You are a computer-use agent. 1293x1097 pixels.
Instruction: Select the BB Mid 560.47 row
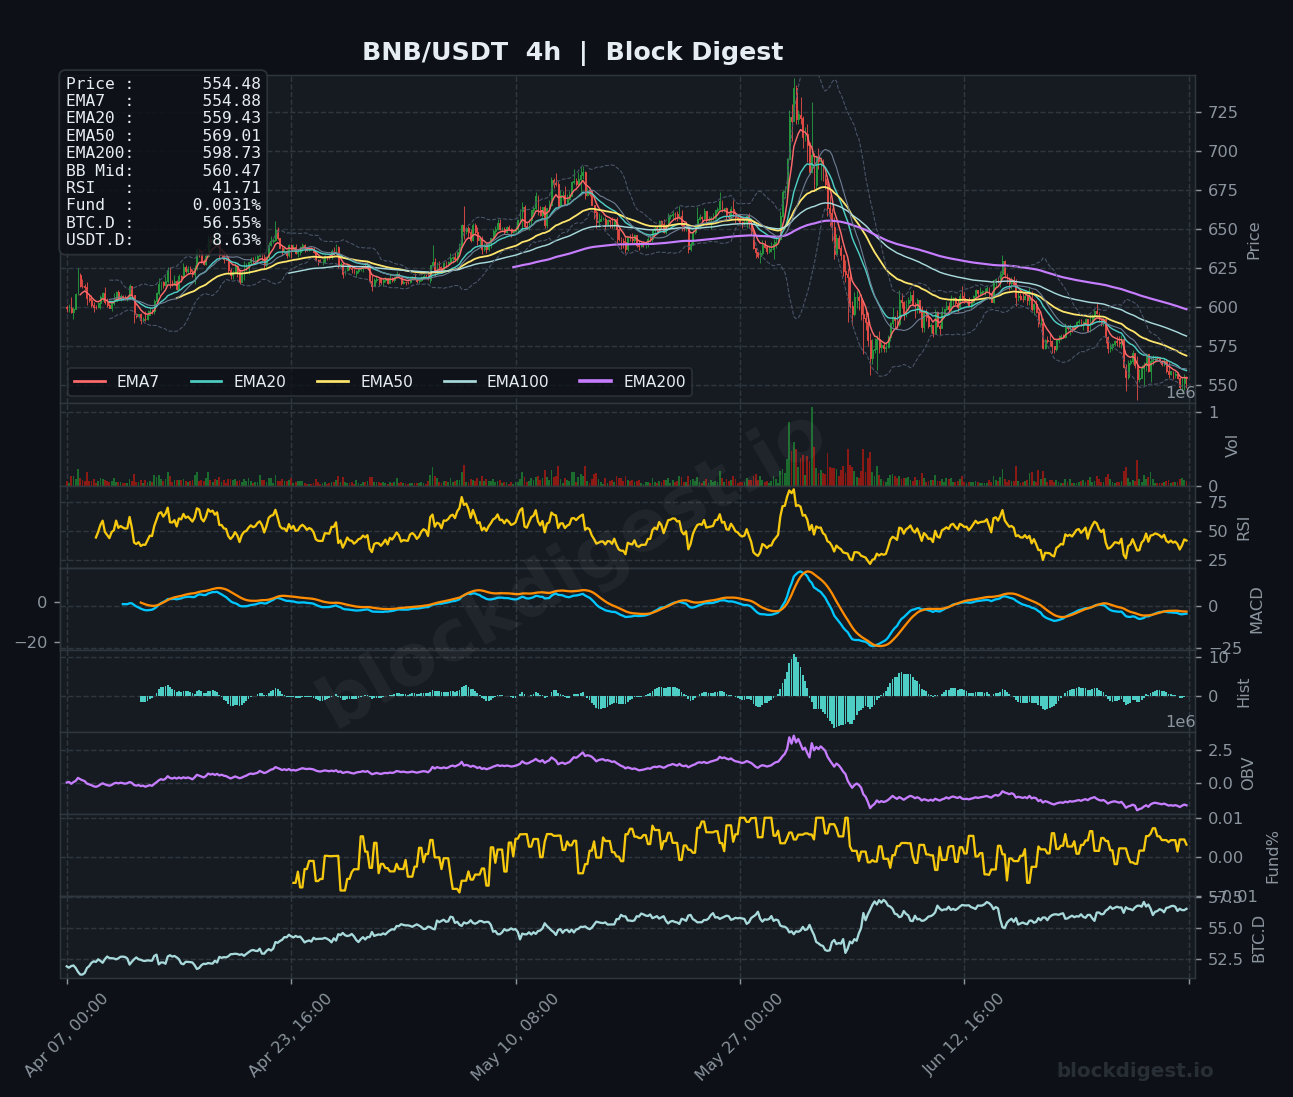(x=163, y=171)
